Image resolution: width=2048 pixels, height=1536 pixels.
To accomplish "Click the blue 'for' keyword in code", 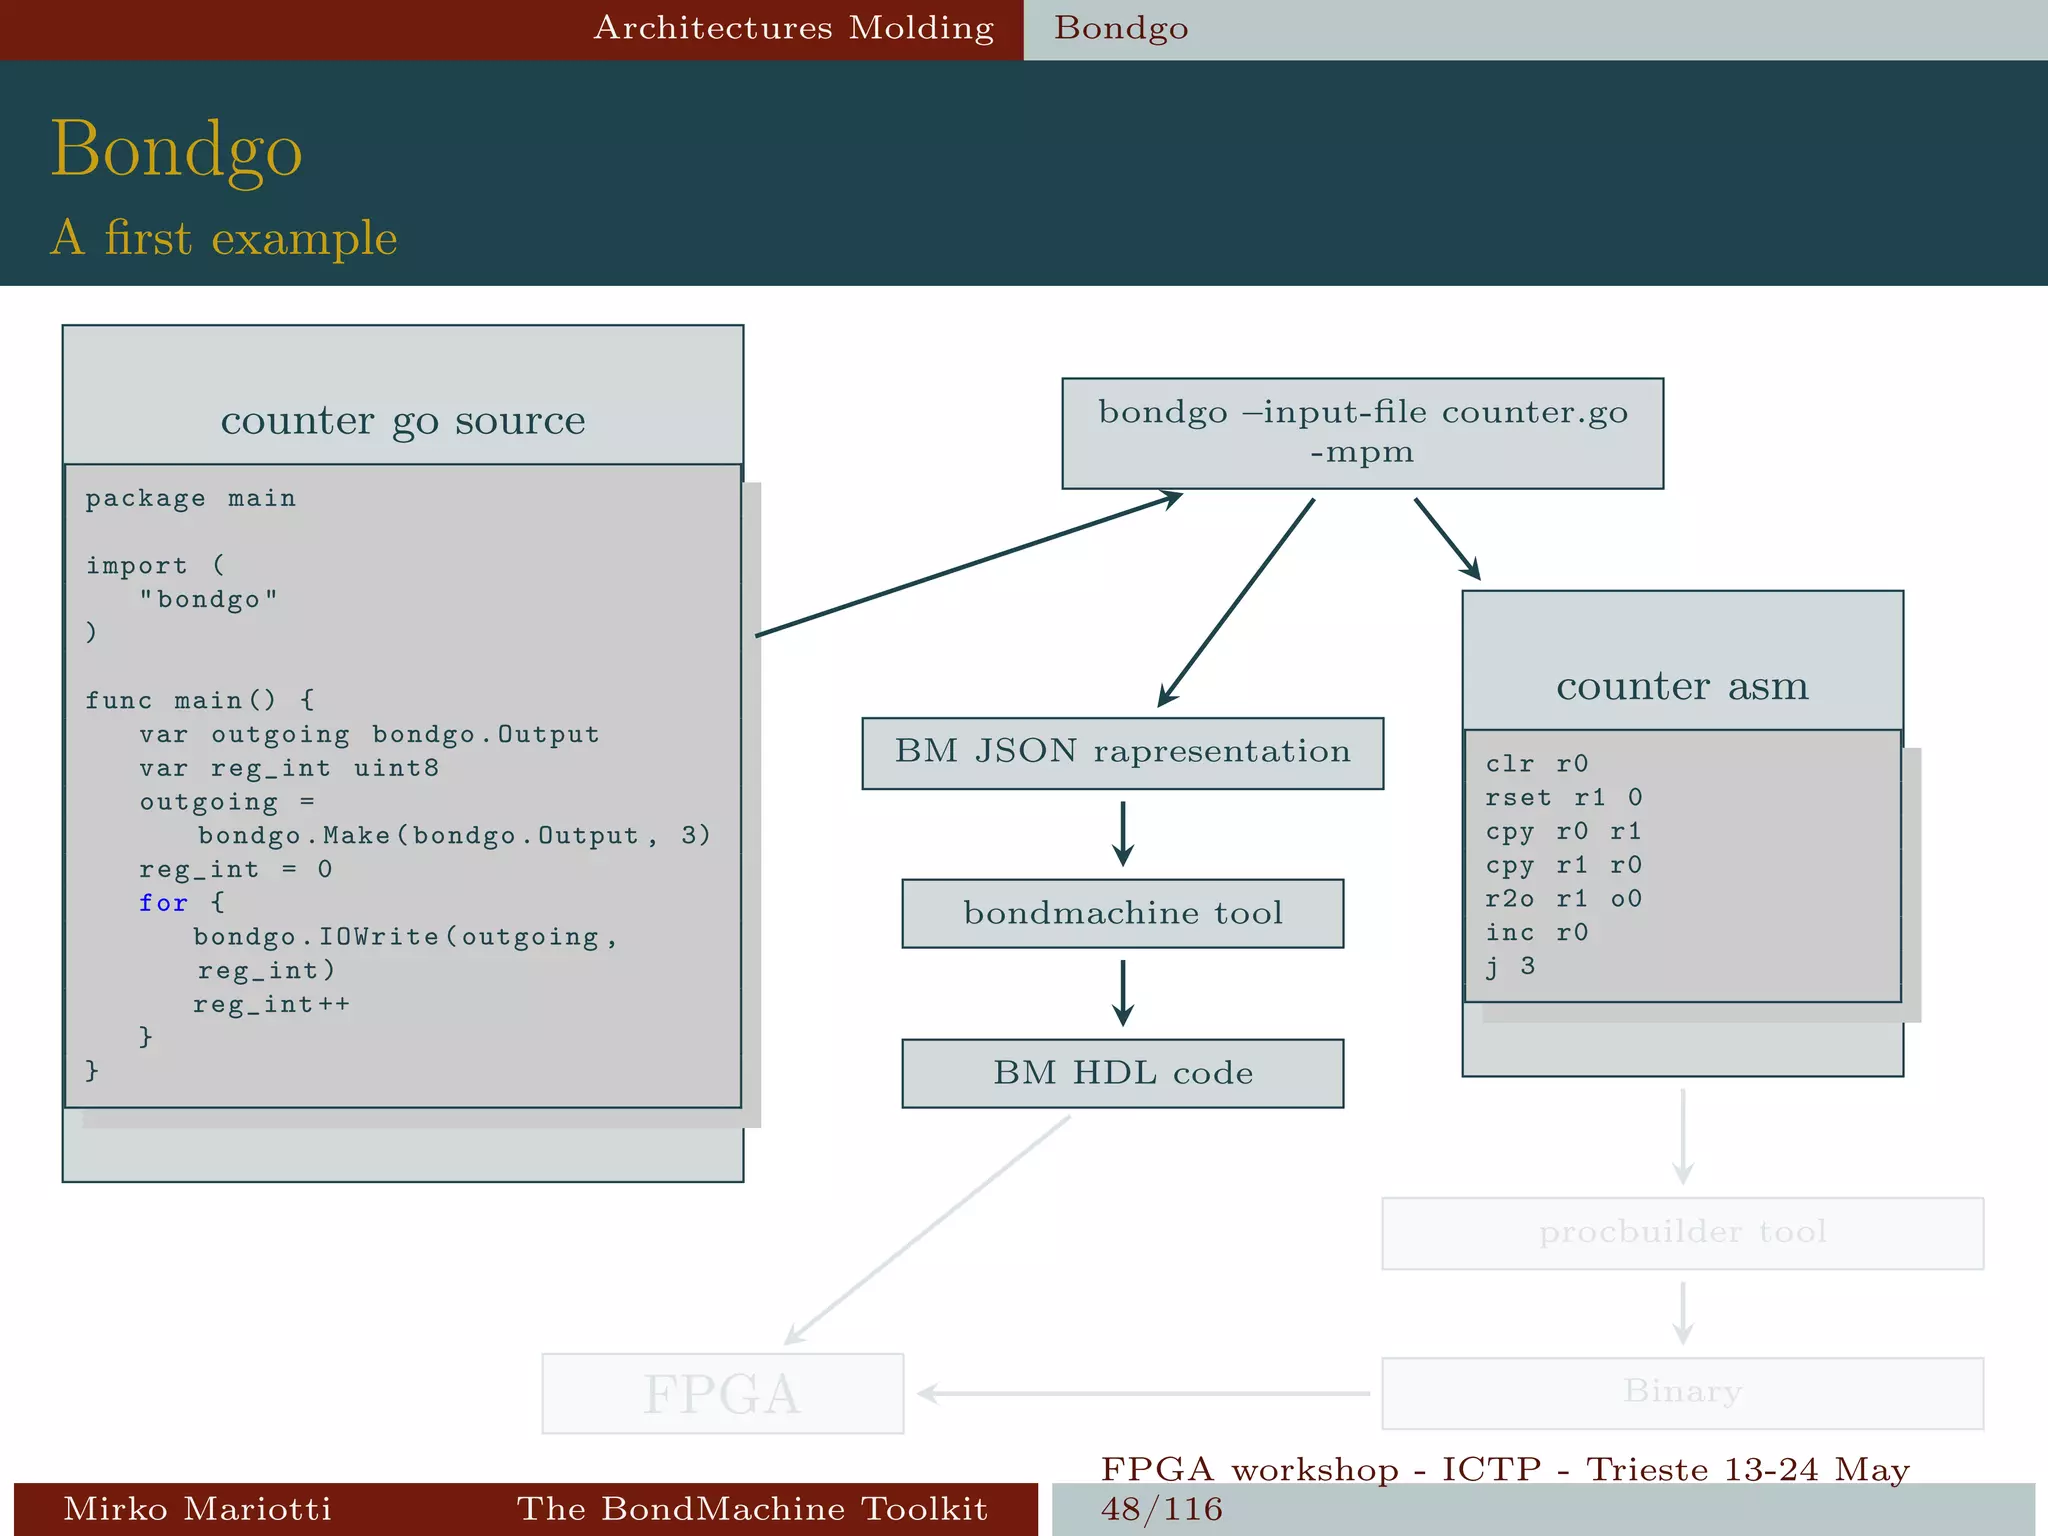I will (x=163, y=903).
